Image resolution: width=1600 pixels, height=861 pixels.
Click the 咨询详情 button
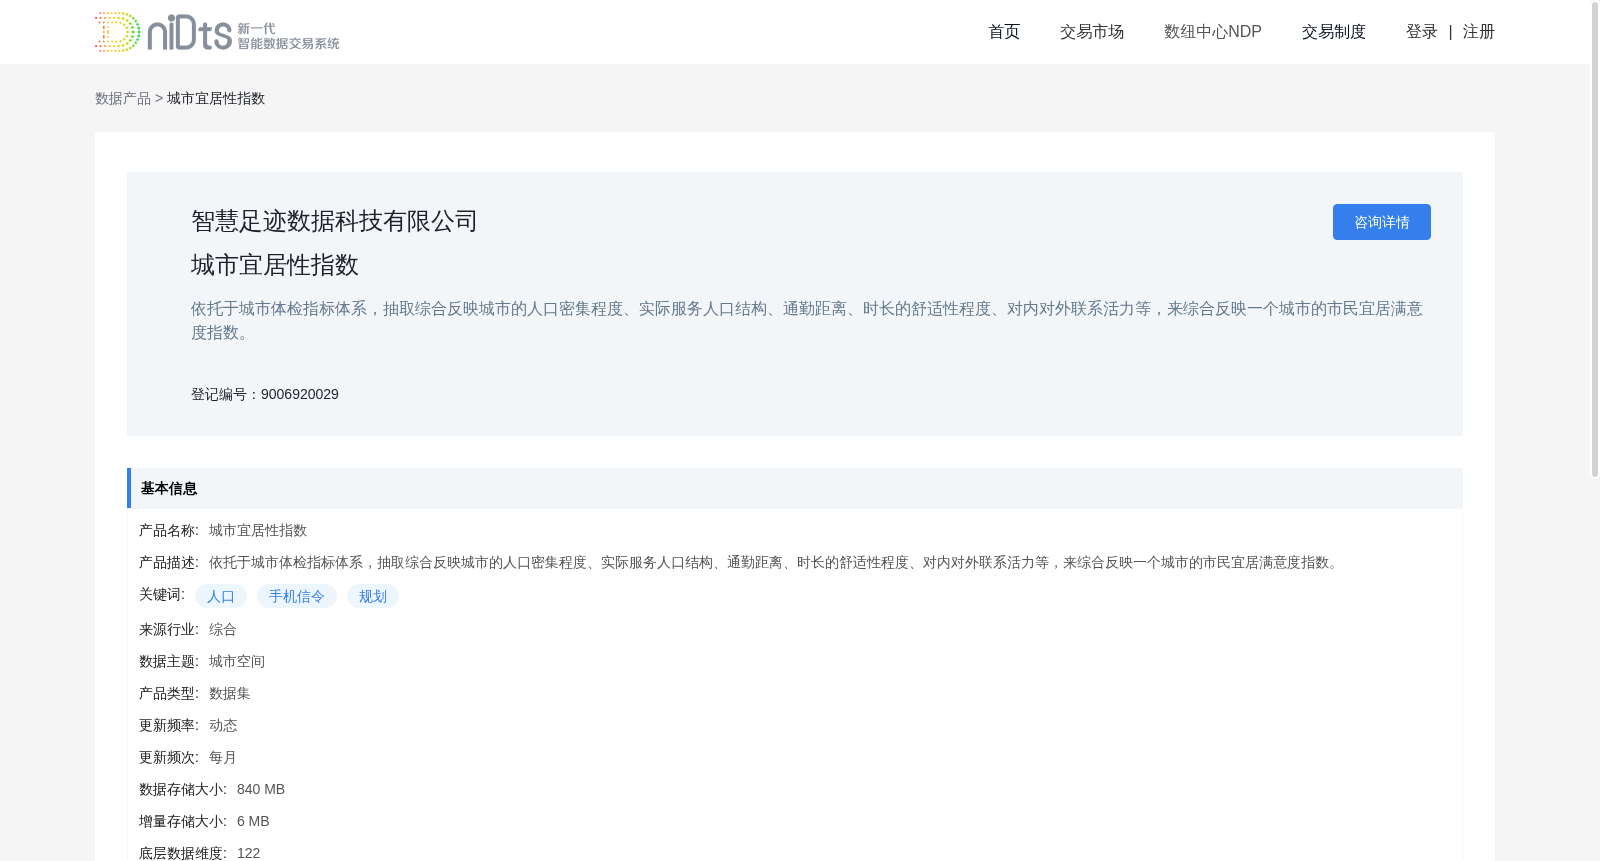coord(1382,222)
